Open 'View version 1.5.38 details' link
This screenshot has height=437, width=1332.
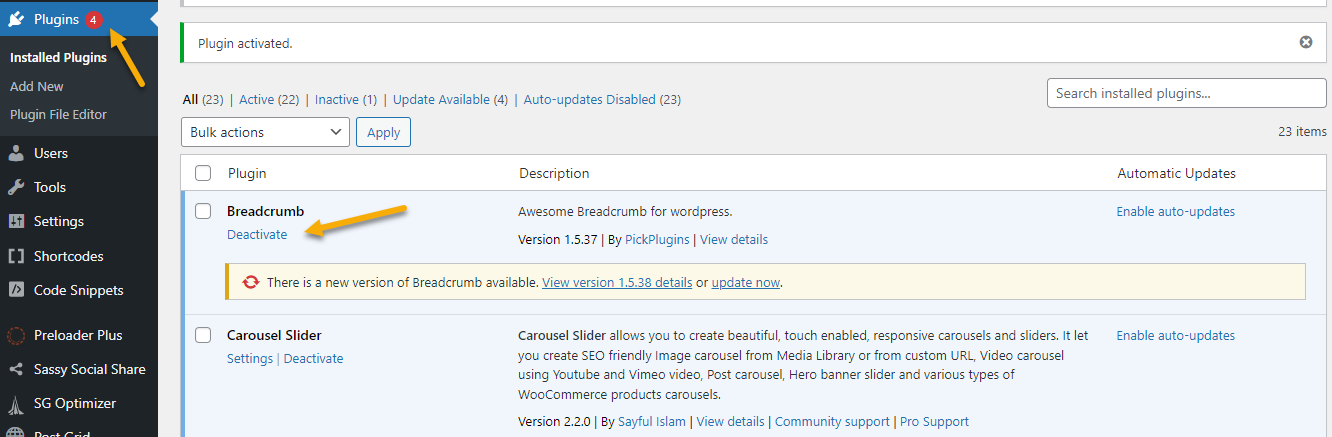[617, 283]
